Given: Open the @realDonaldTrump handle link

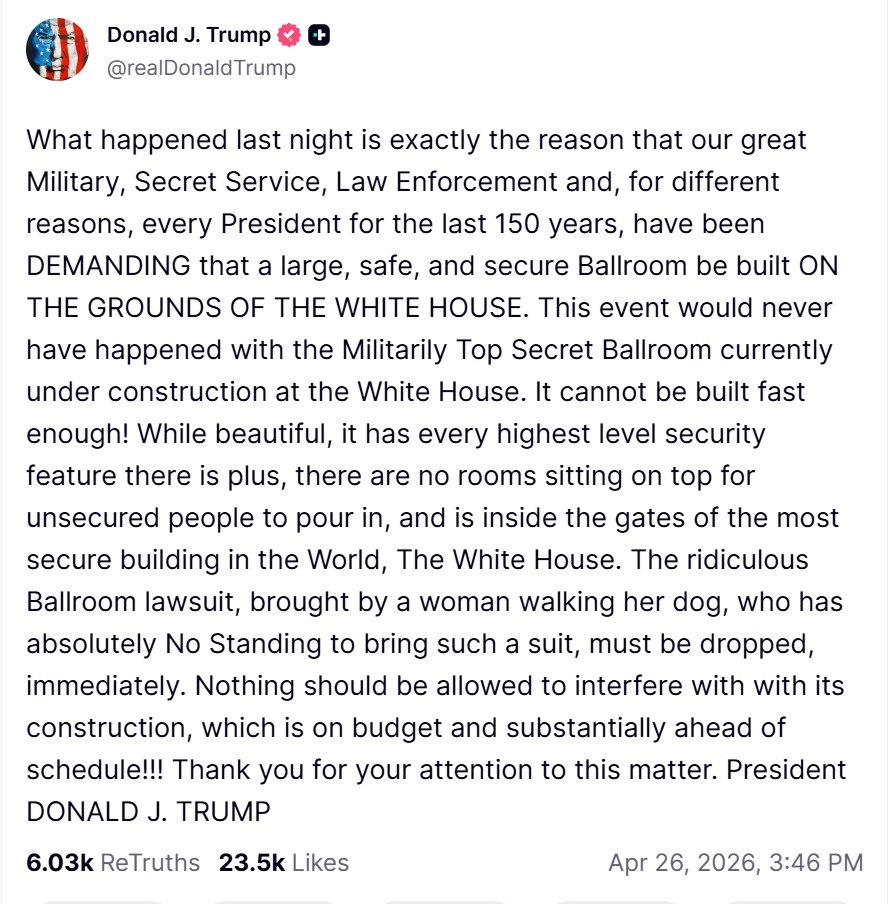Looking at the screenshot, I should [201, 68].
